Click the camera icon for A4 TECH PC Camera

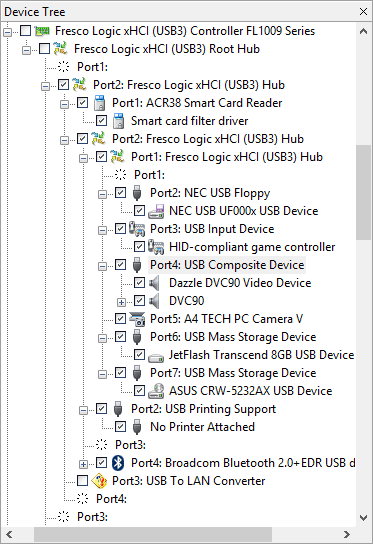click(x=137, y=319)
